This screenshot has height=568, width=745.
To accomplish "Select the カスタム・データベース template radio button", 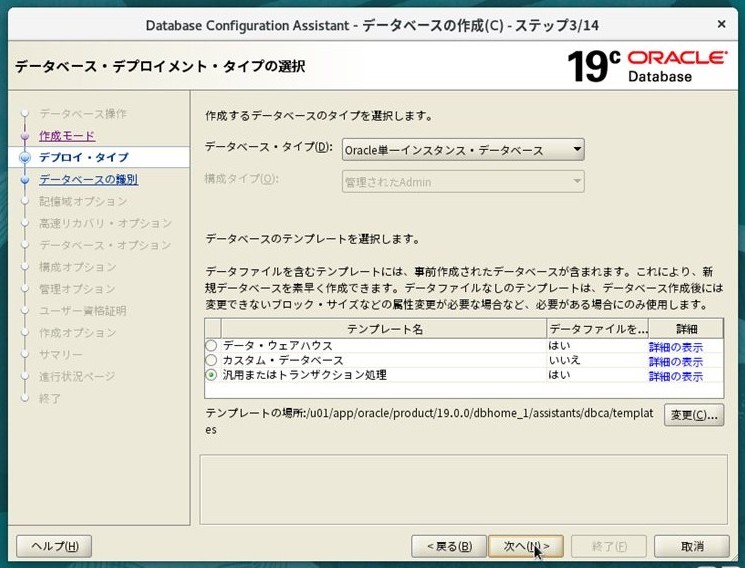I will 211,360.
